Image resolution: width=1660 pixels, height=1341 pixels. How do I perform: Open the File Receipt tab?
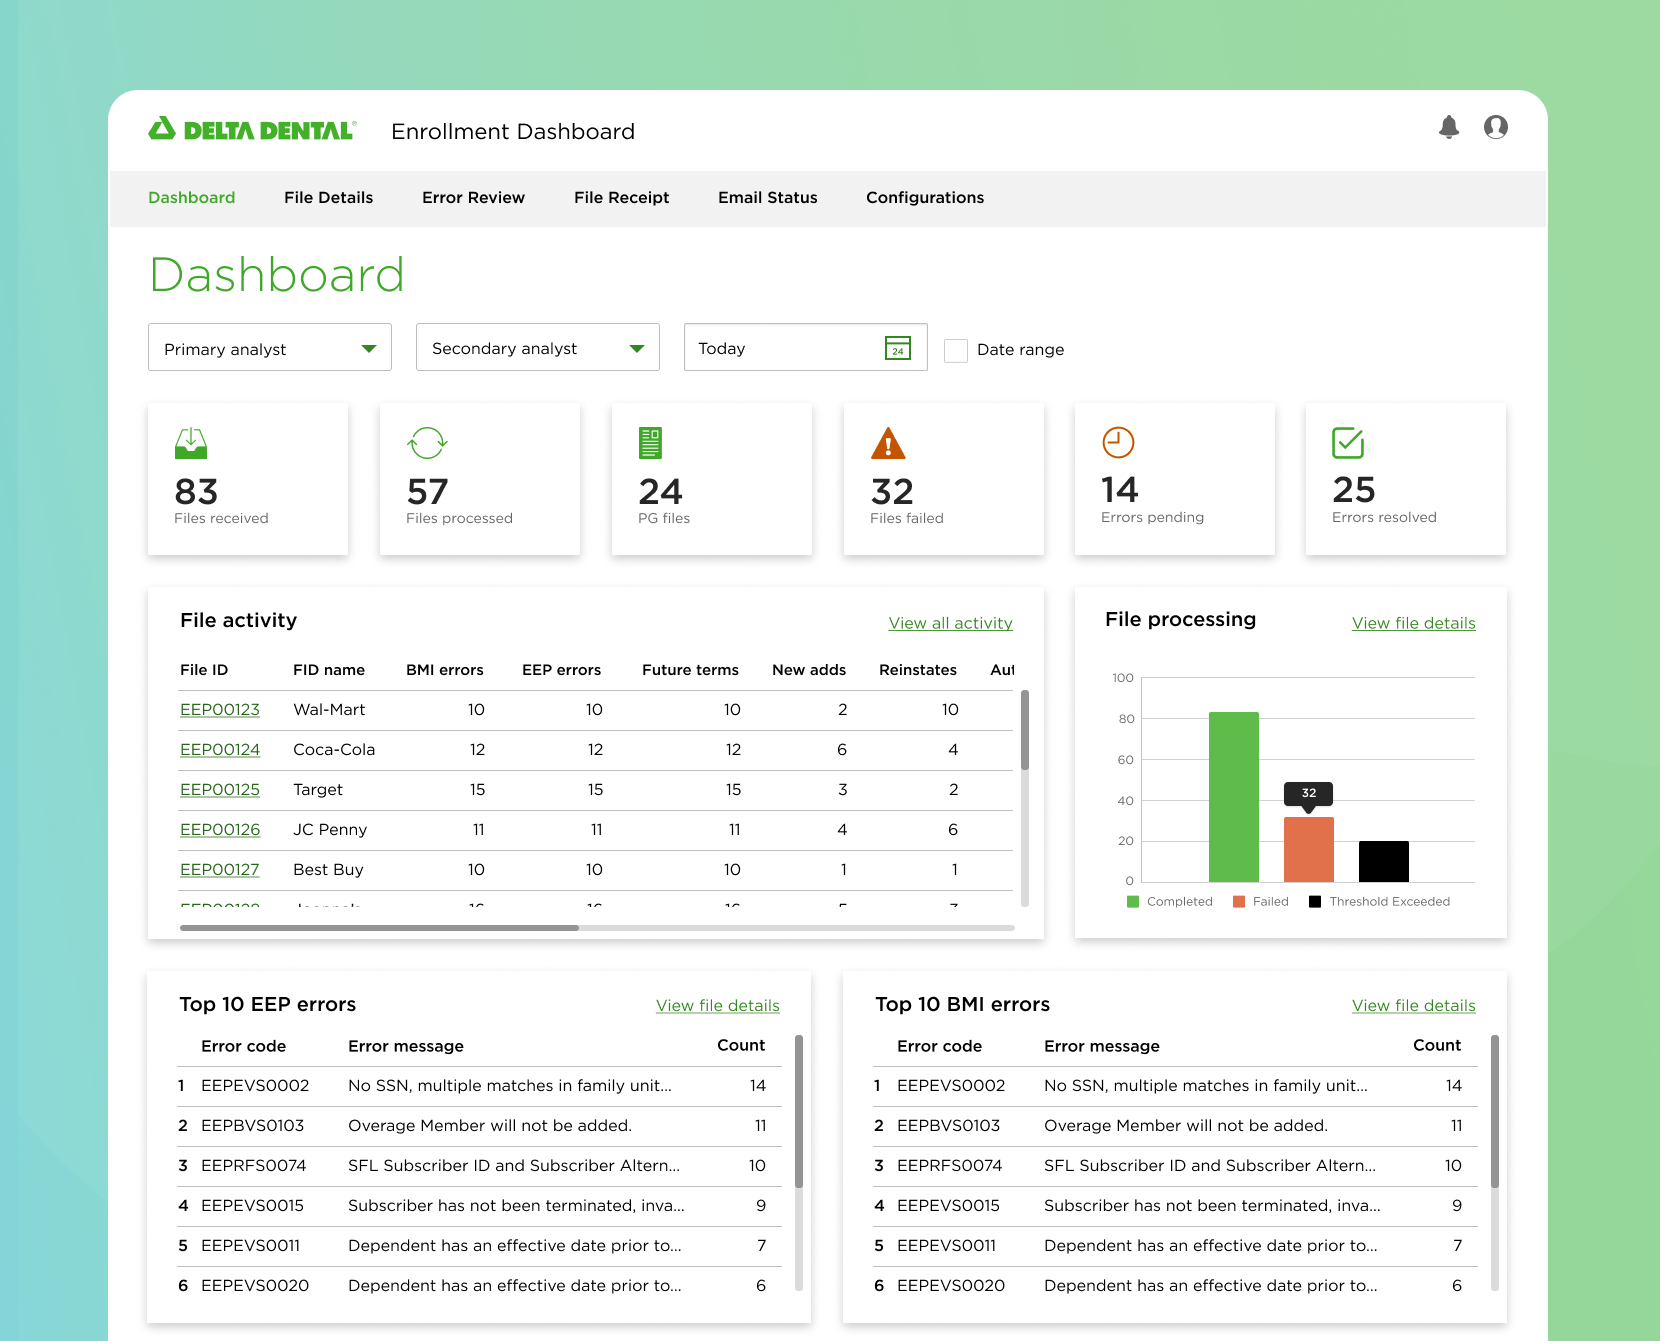[x=621, y=198]
